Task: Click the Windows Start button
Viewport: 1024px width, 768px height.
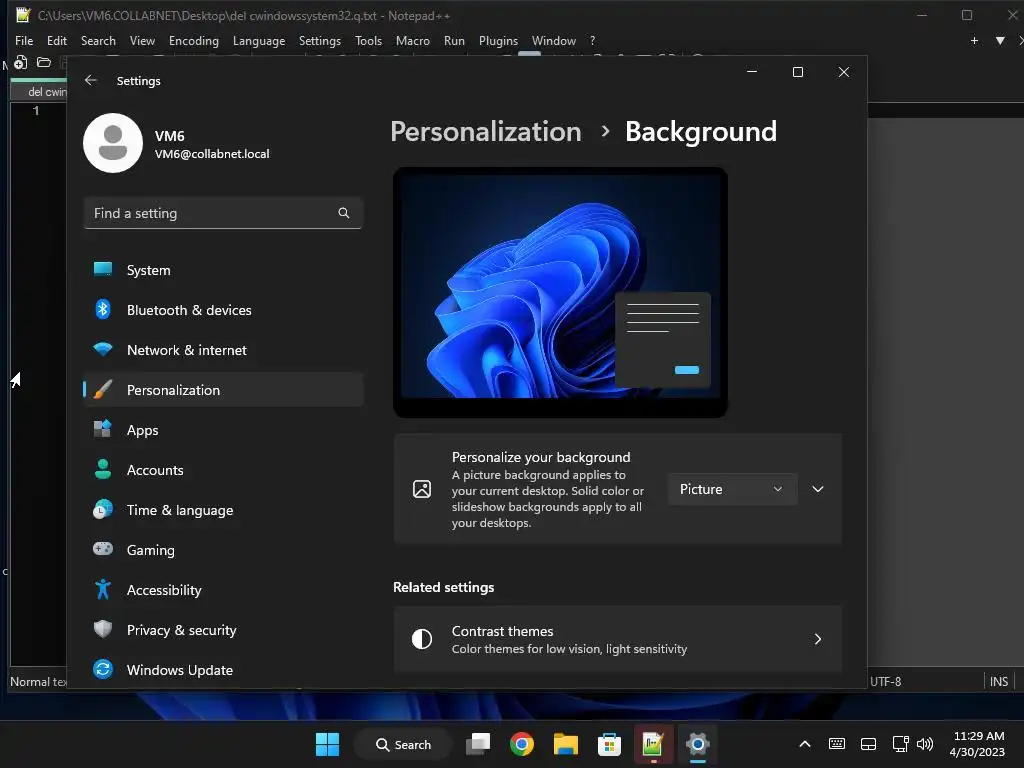Action: 327,744
